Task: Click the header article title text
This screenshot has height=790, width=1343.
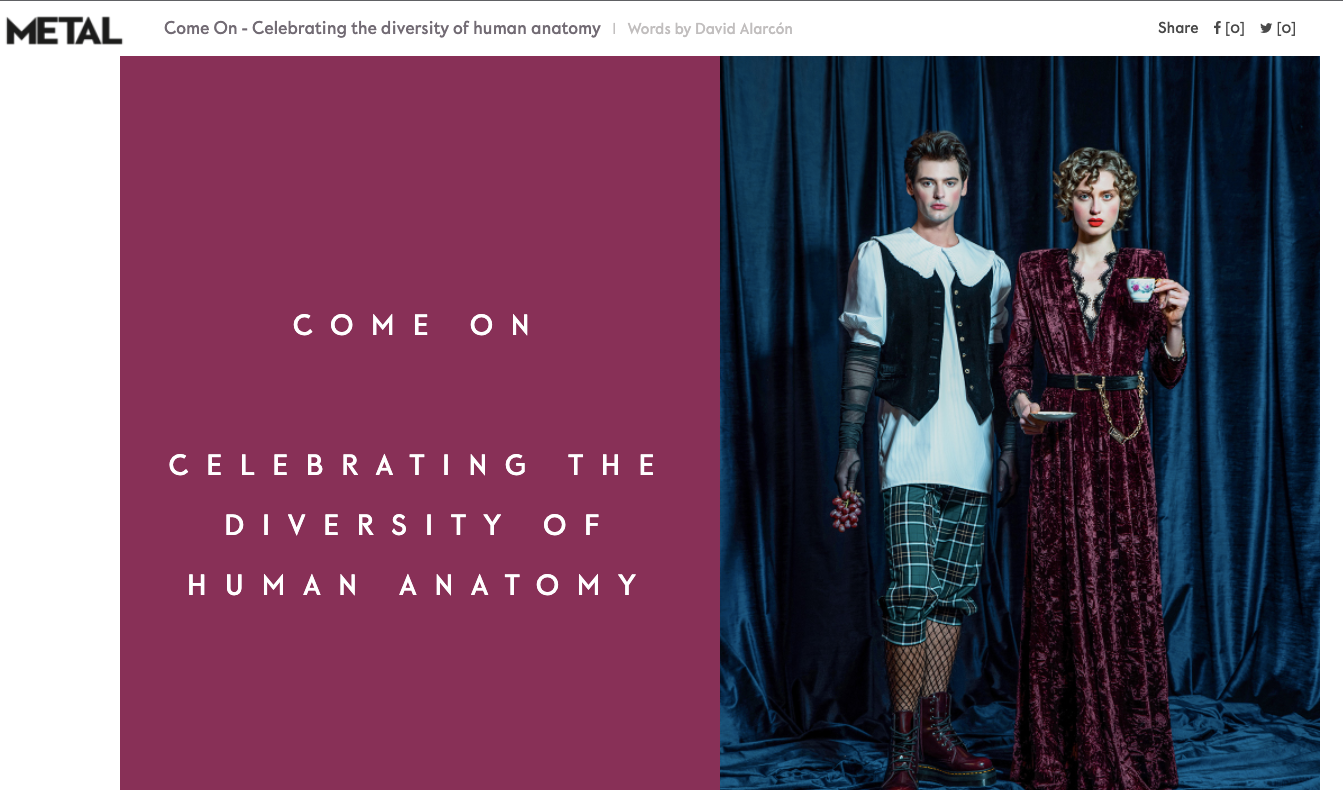Action: (x=382, y=28)
